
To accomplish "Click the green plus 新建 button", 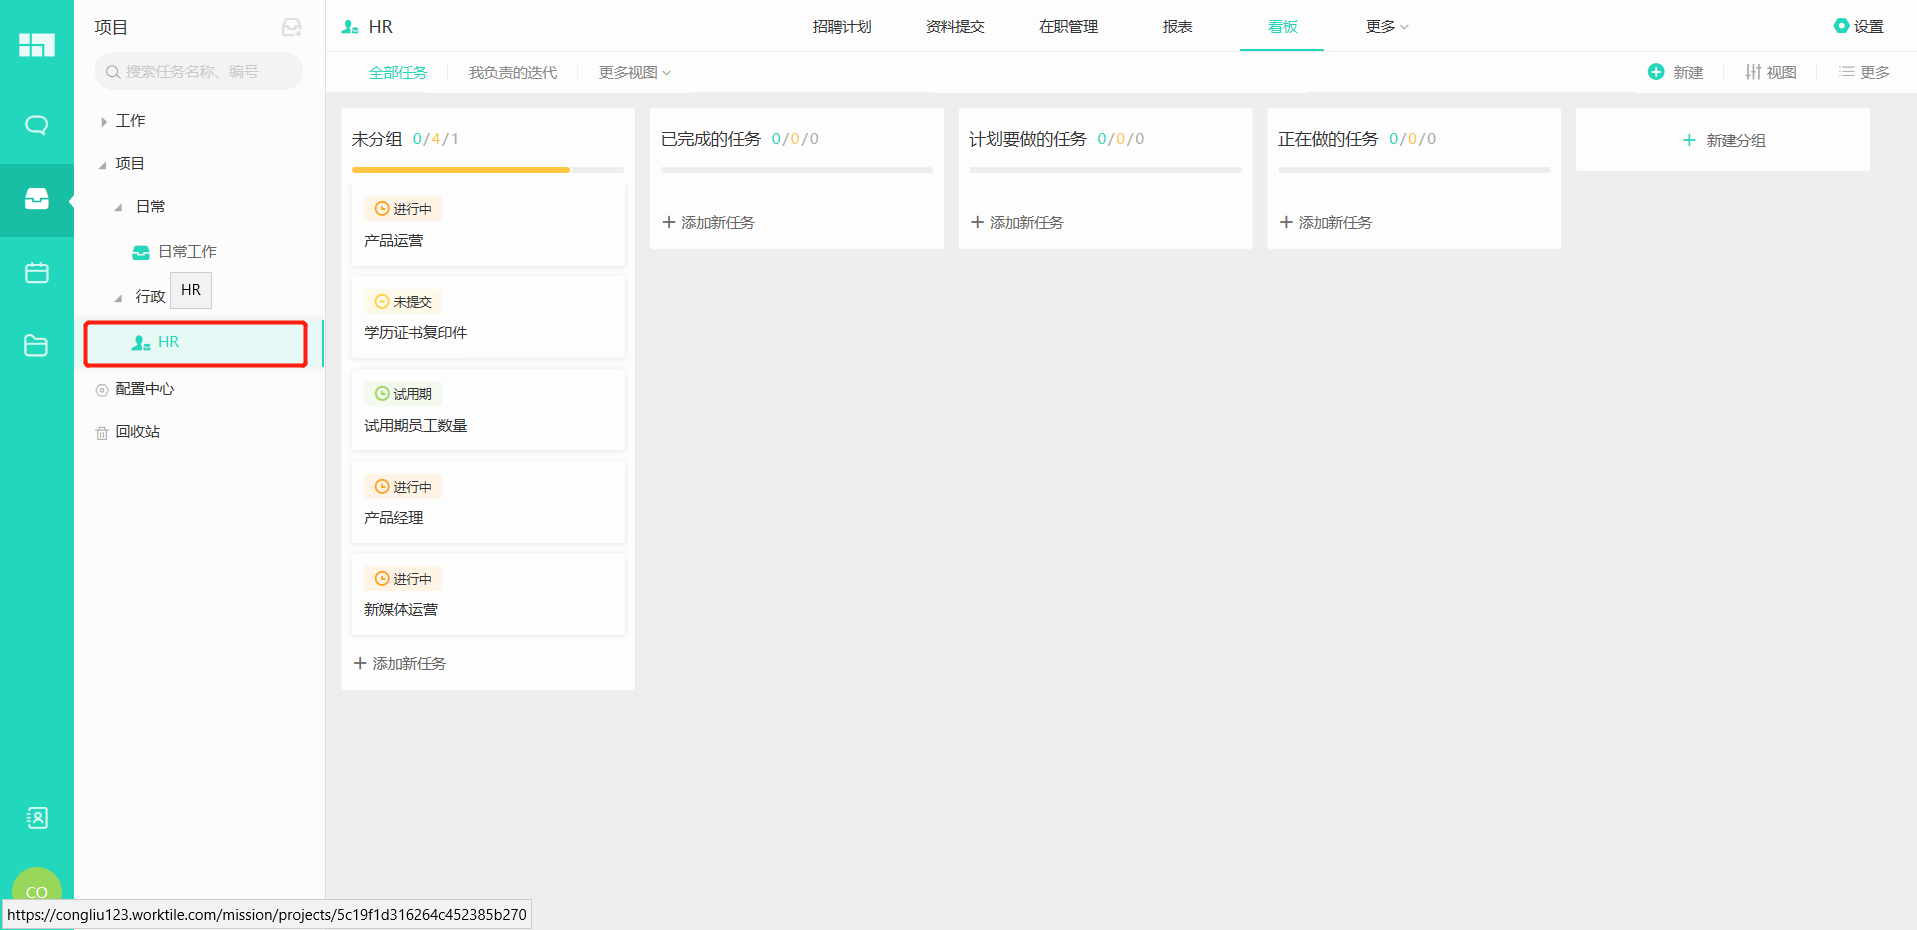I will tap(1675, 72).
